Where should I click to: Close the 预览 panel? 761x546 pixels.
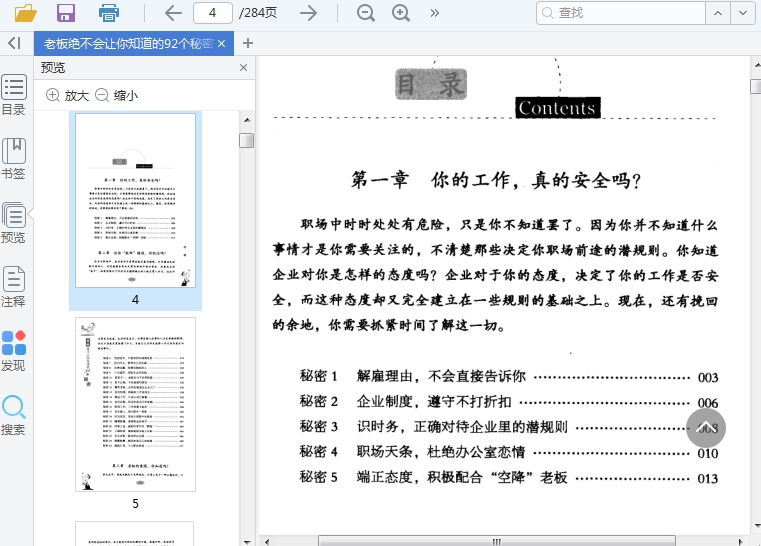[244, 67]
